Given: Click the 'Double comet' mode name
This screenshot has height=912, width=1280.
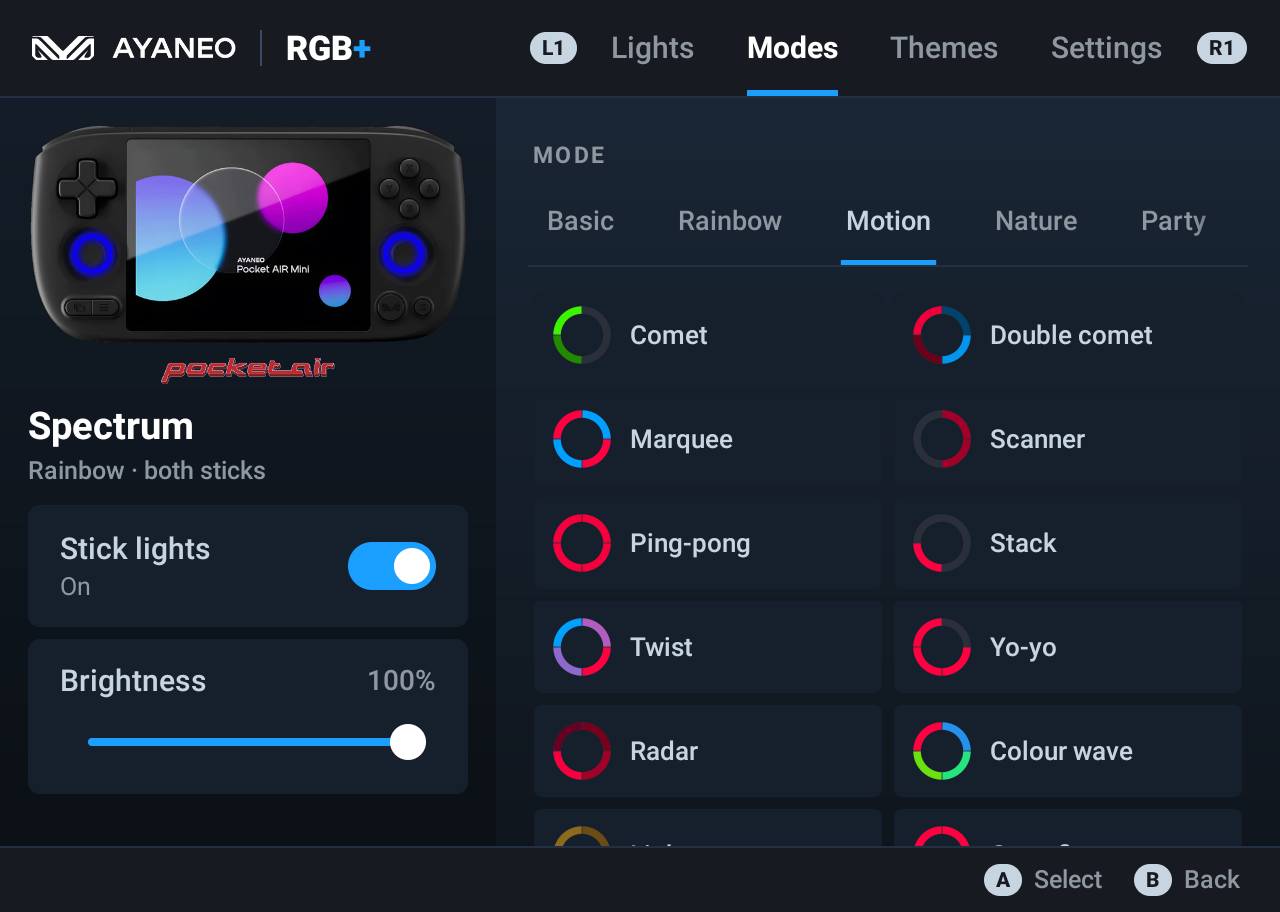Looking at the screenshot, I should pos(1071,335).
